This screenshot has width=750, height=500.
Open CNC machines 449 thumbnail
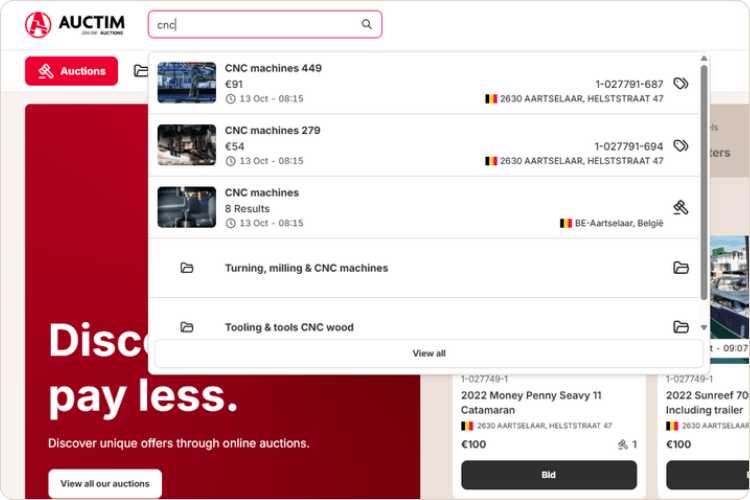point(187,82)
